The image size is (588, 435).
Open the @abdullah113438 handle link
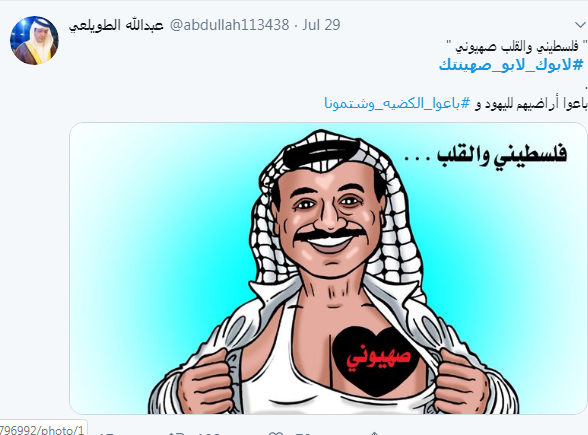pyautogui.click(x=230, y=25)
